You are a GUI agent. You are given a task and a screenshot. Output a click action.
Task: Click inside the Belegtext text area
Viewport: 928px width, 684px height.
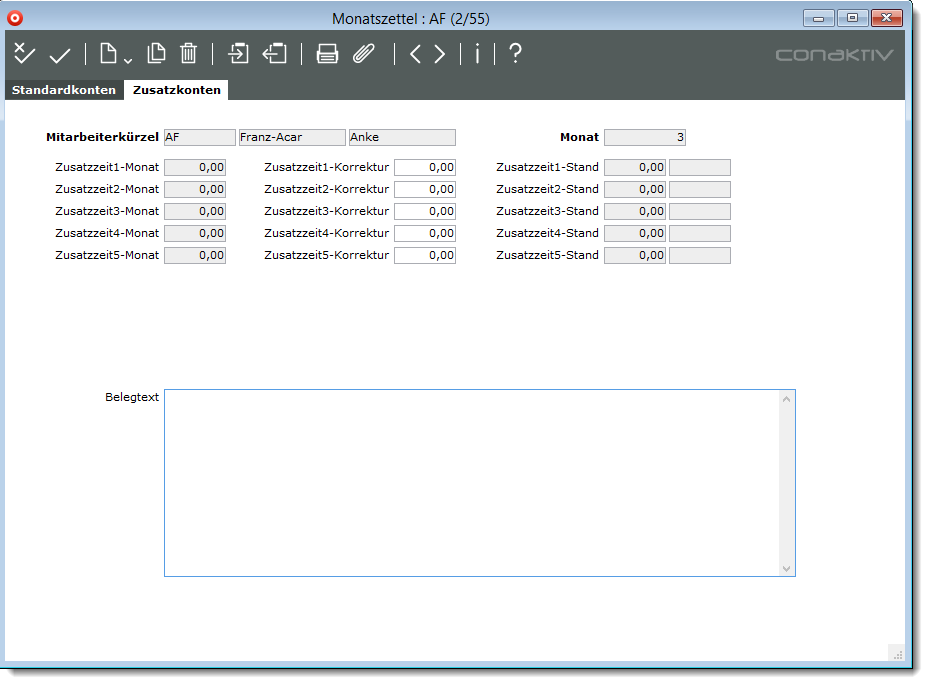click(470, 482)
